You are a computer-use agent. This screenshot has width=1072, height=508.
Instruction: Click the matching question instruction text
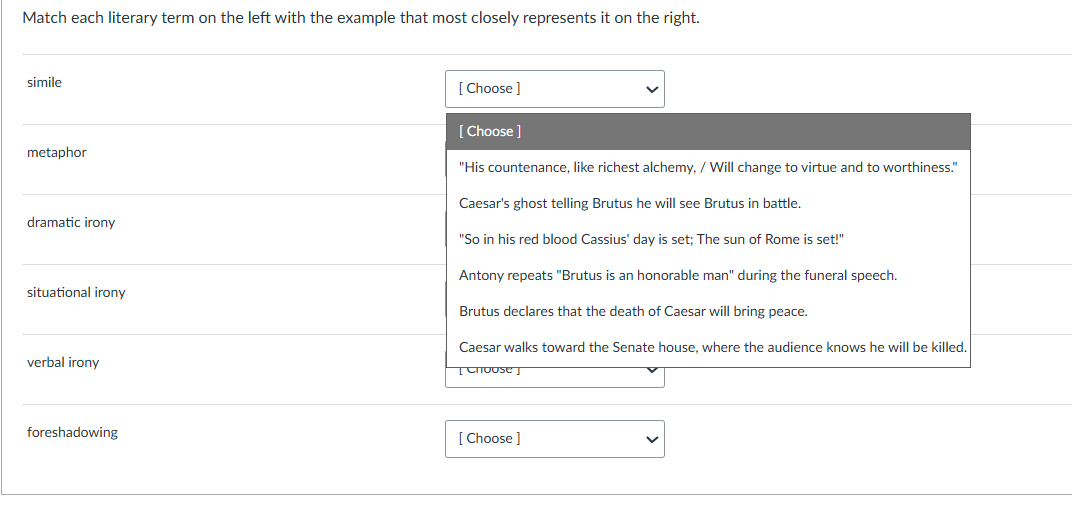pyautogui.click(x=360, y=18)
